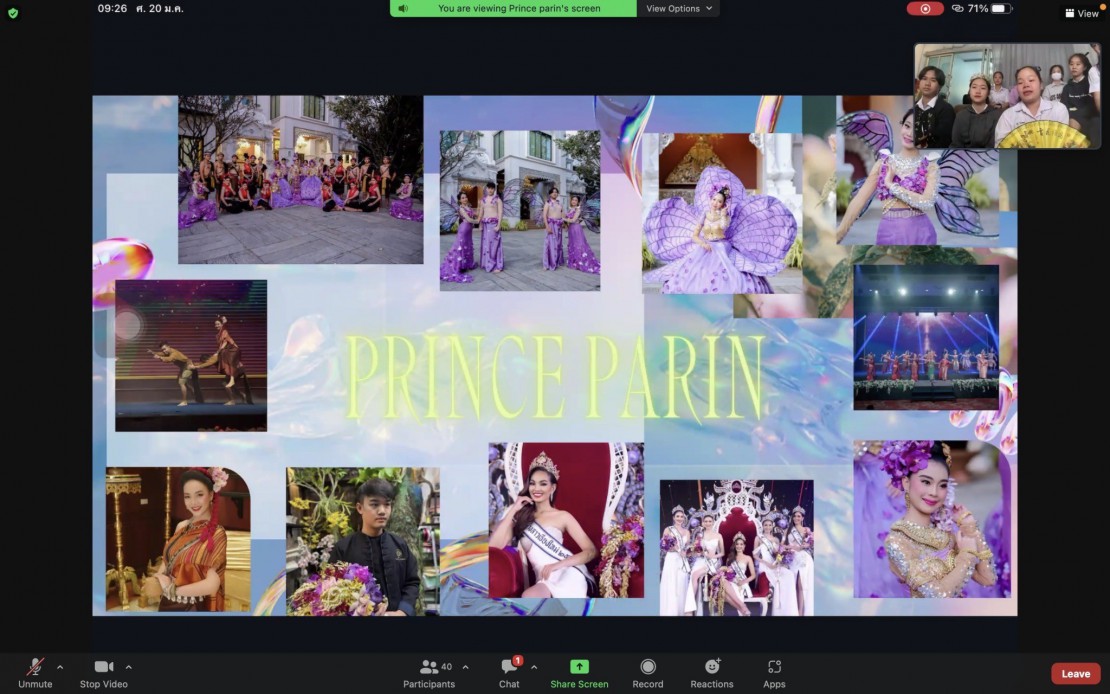
Task: Click the 'You are viewing Prince parin's screen' banner
Action: point(513,8)
